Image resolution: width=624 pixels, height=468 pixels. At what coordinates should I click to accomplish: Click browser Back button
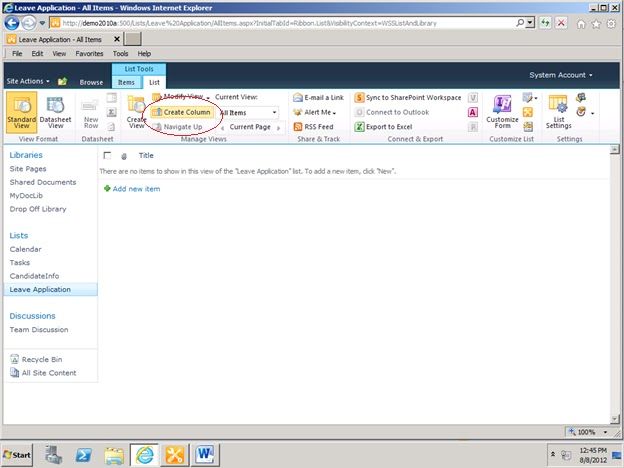[12, 23]
